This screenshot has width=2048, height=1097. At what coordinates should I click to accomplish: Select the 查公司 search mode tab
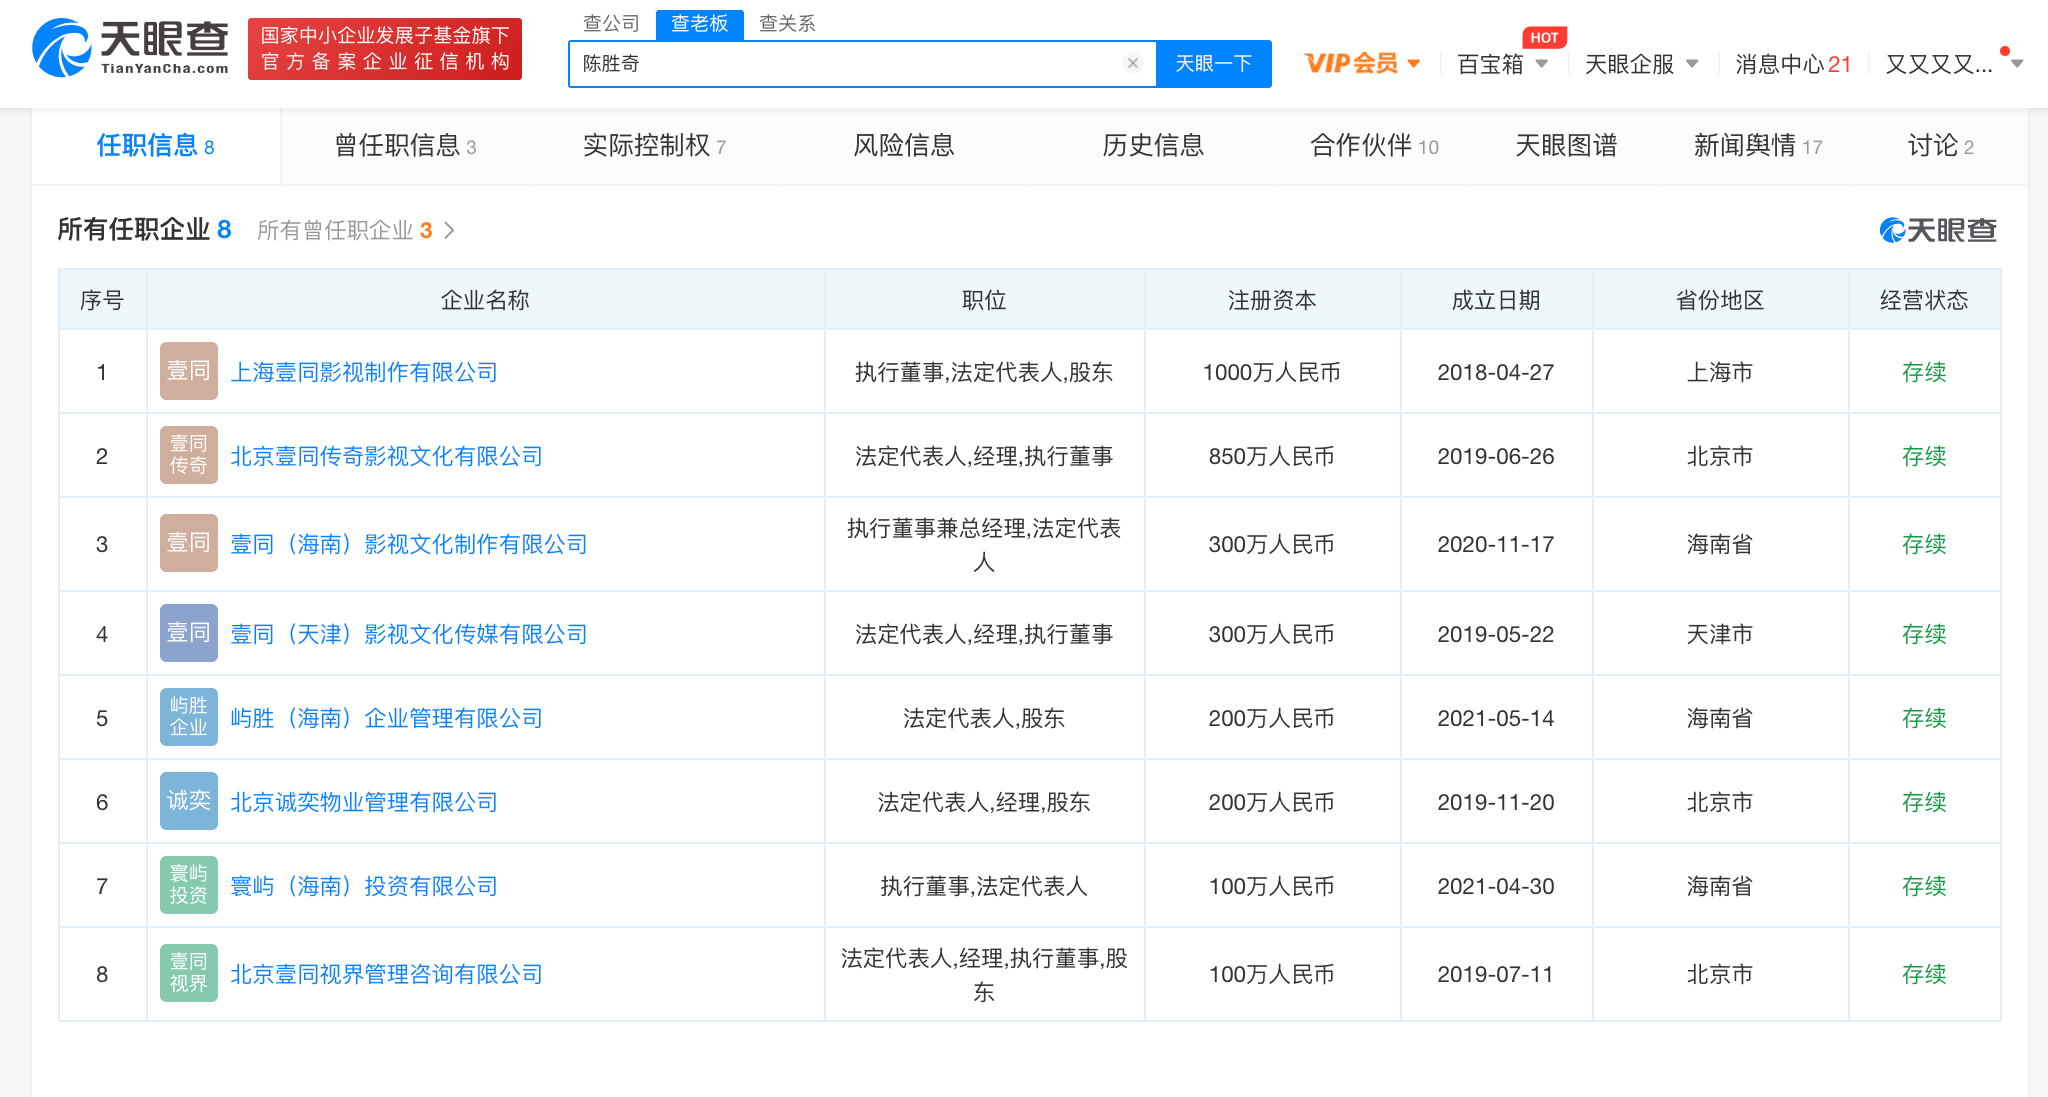pyautogui.click(x=611, y=23)
